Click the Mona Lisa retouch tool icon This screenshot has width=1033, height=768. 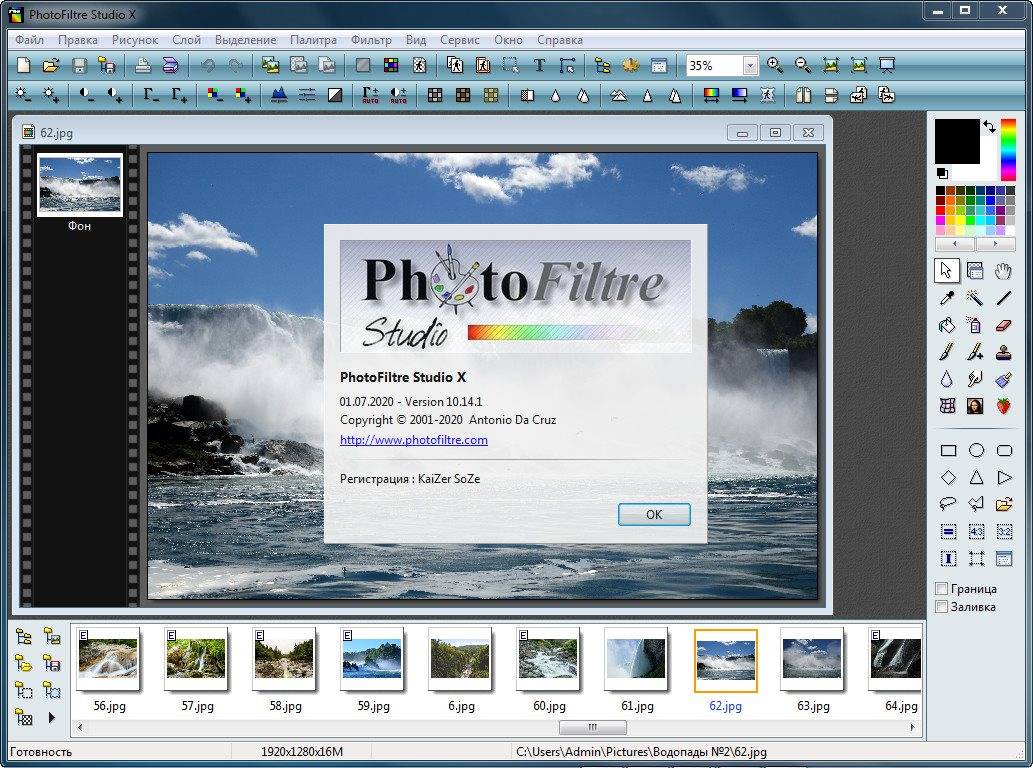[975, 406]
